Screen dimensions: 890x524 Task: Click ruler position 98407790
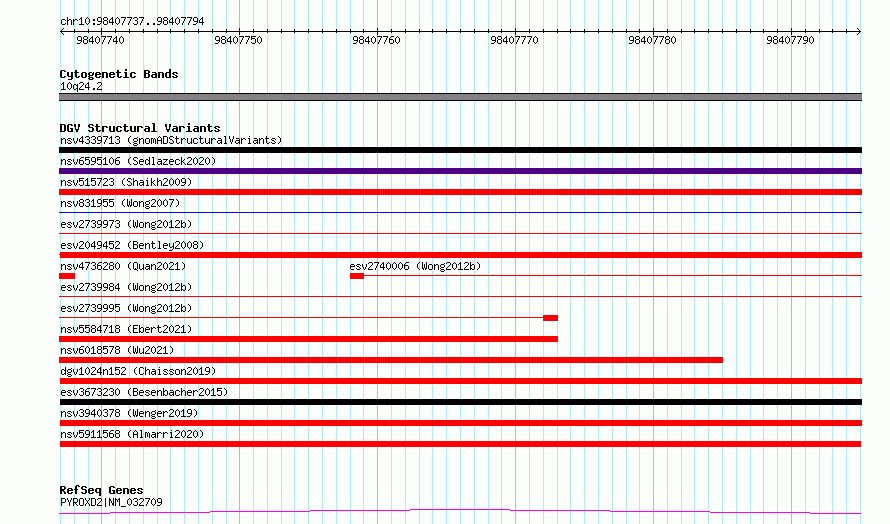(790, 40)
